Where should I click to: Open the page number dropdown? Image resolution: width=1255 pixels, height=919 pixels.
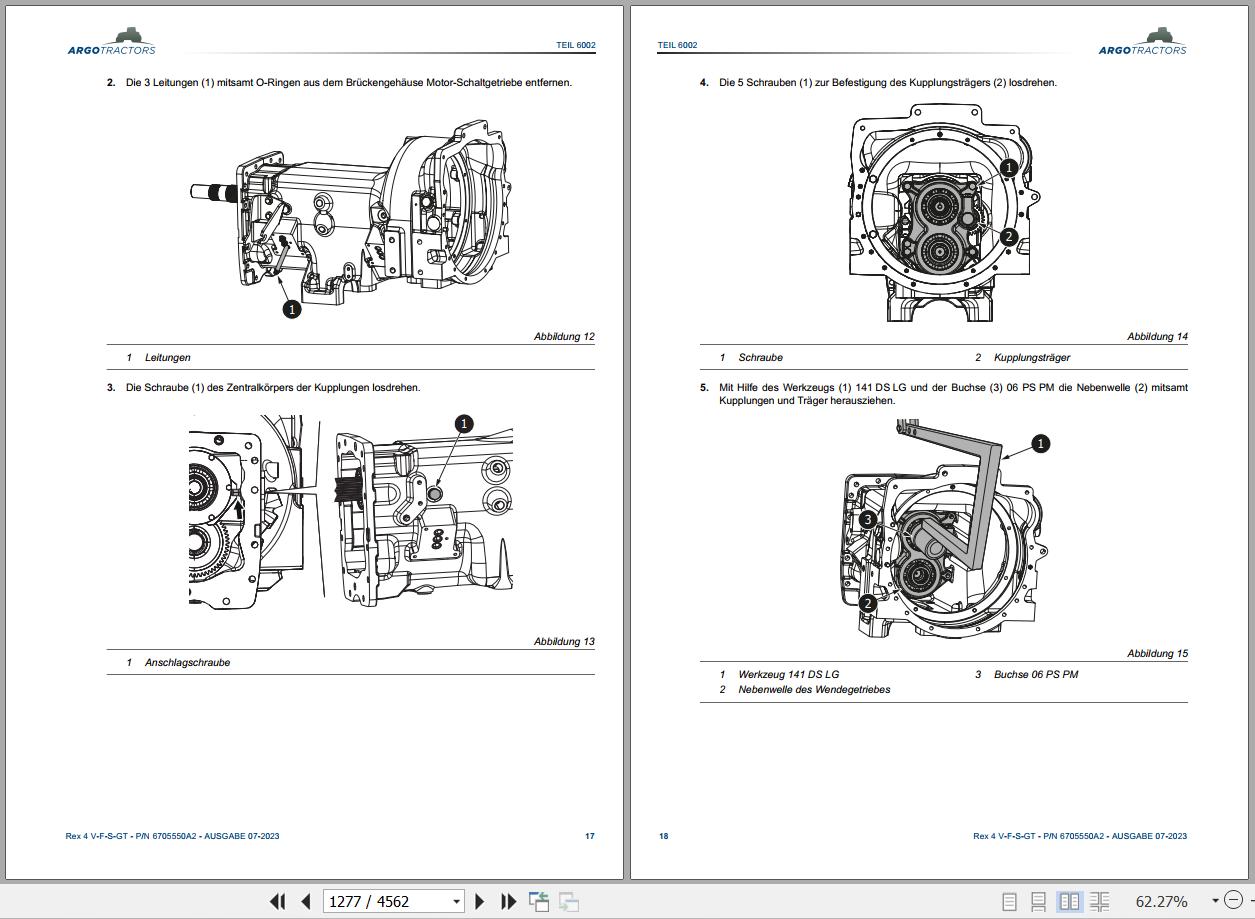click(457, 901)
